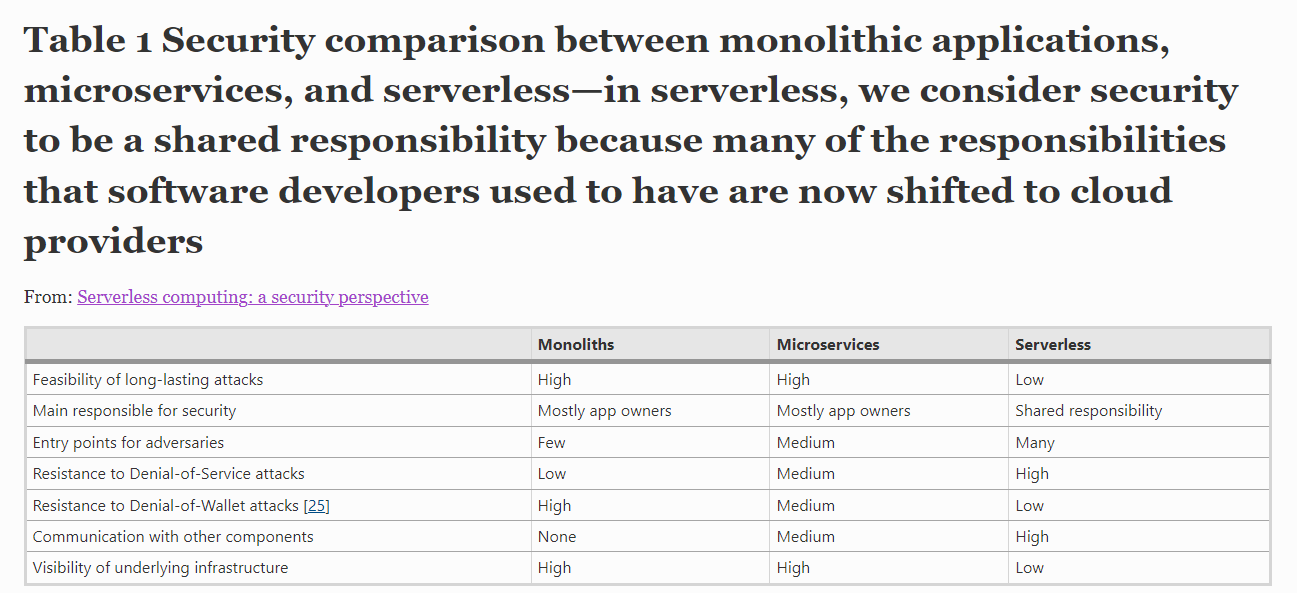Select the Few cell in Entry points row
Image resolution: width=1297 pixels, height=593 pixels.
coord(551,443)
